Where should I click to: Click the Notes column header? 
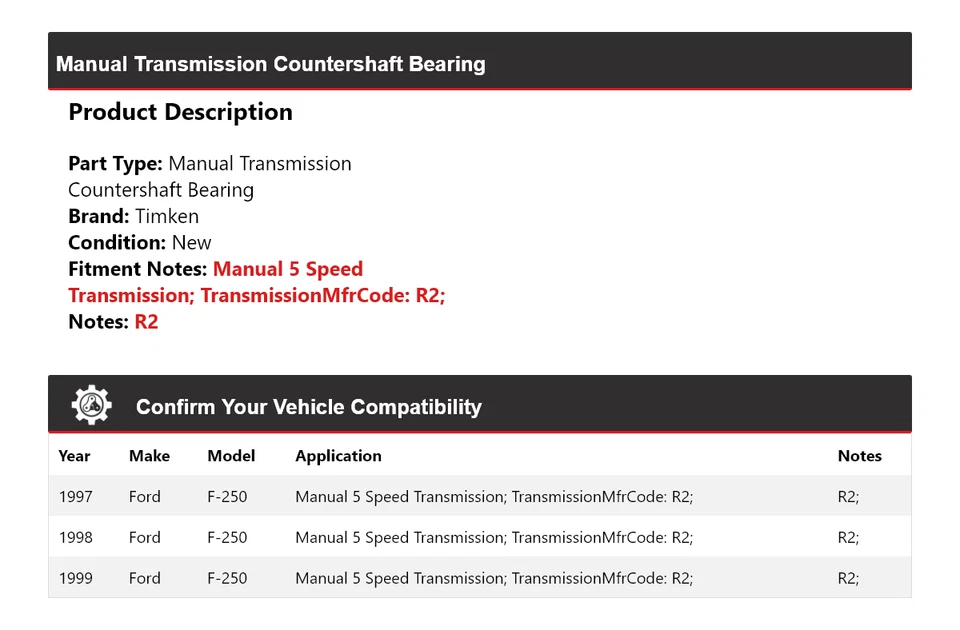(859, 456)
